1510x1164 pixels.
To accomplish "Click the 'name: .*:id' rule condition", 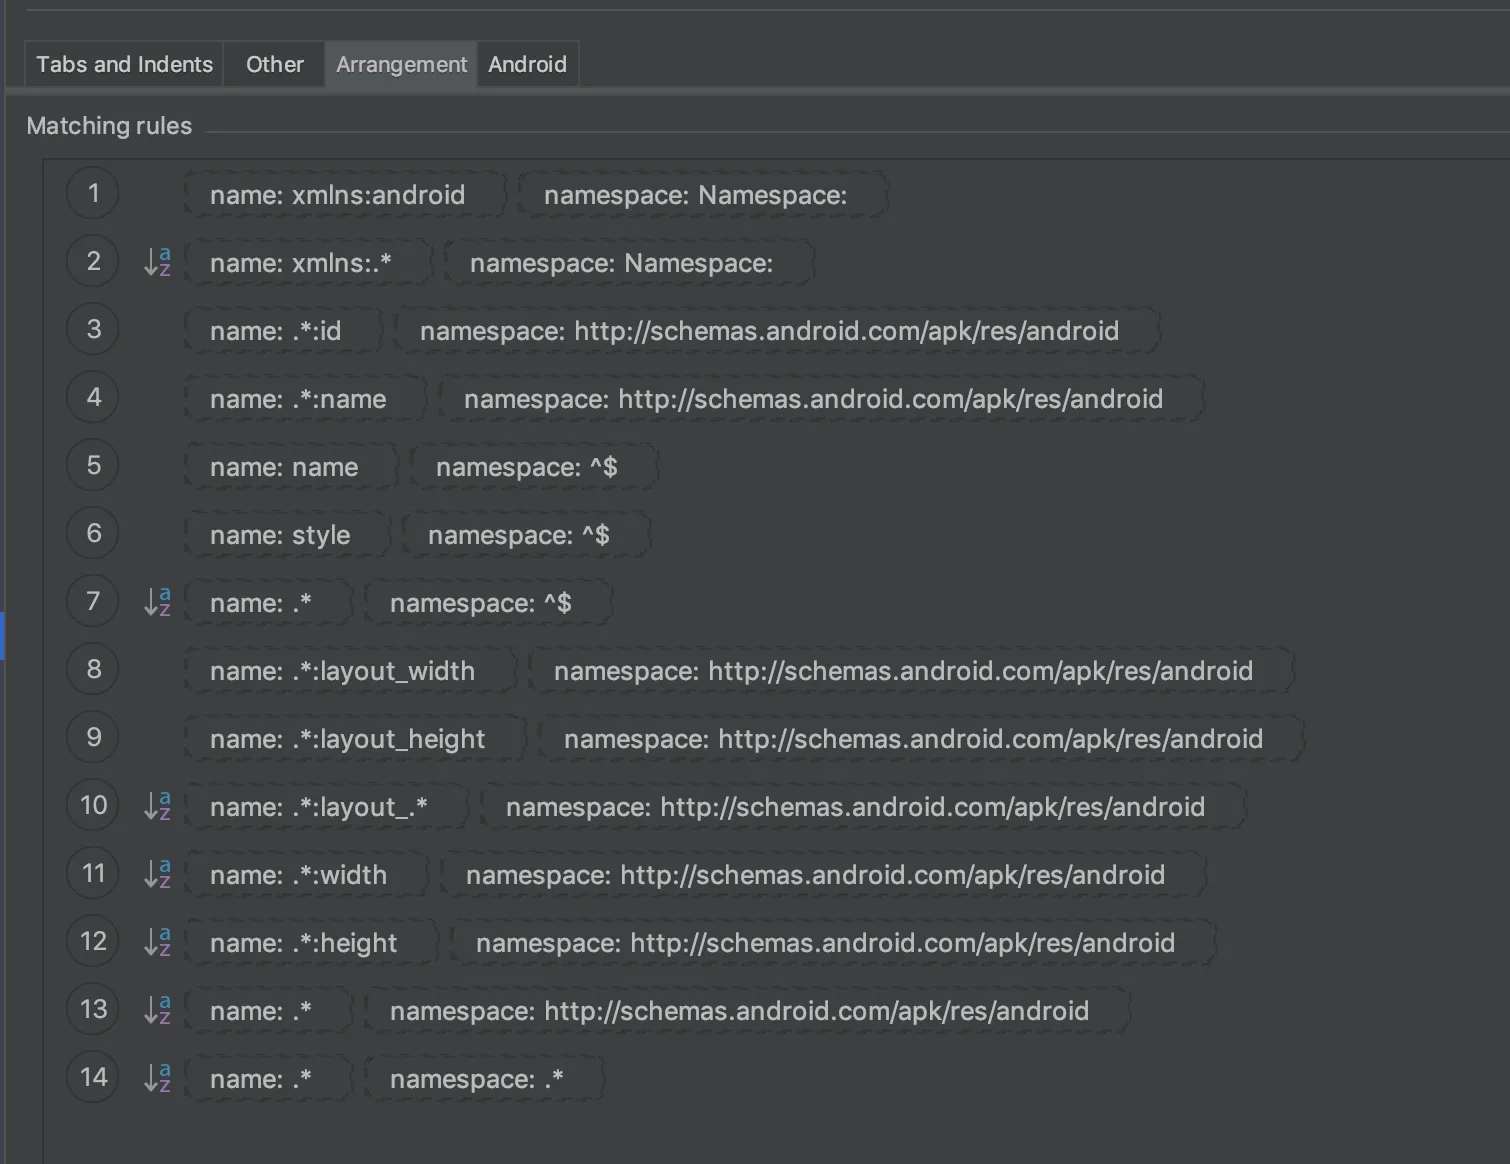I will (276, 331).
